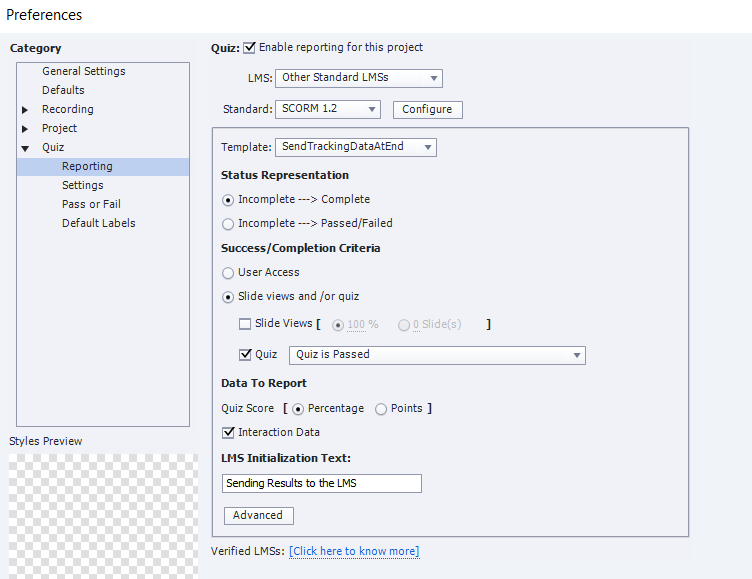Screen dimensions: 752x579
Task: Open Default Labels in the Quiz category
Action: point(98,223)
